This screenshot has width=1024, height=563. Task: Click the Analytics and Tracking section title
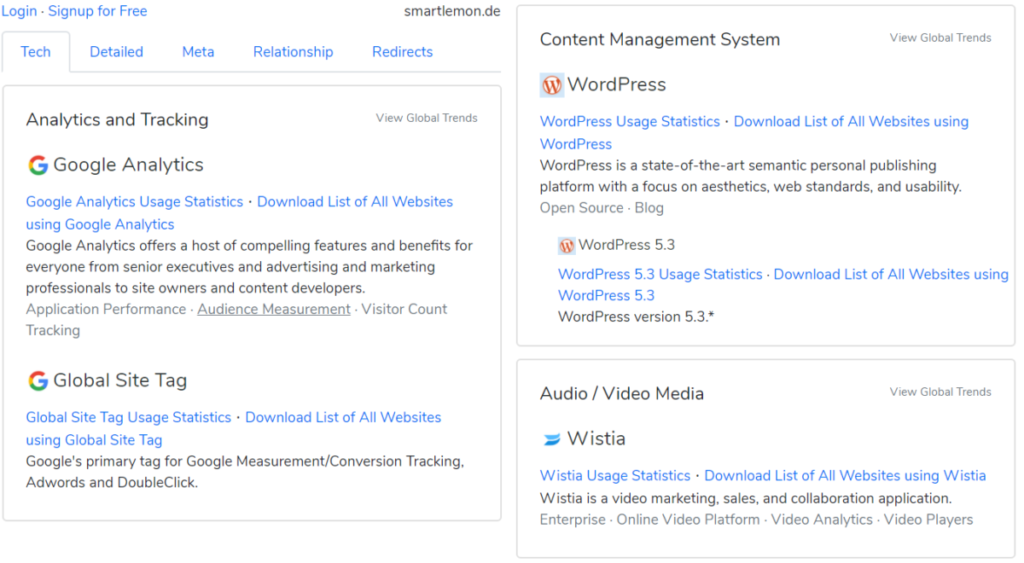[118, 120]
